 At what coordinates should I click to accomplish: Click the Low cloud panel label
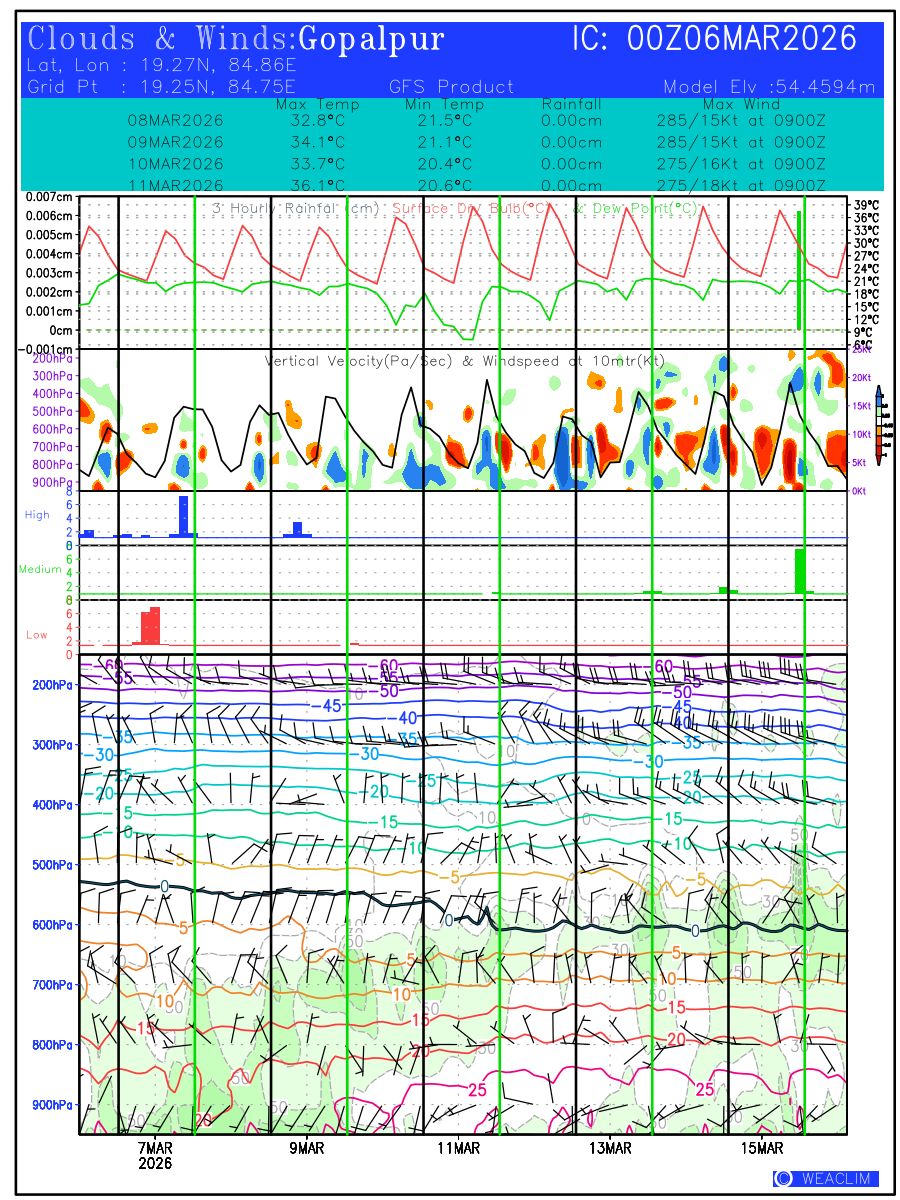click(x=37, y=634)
